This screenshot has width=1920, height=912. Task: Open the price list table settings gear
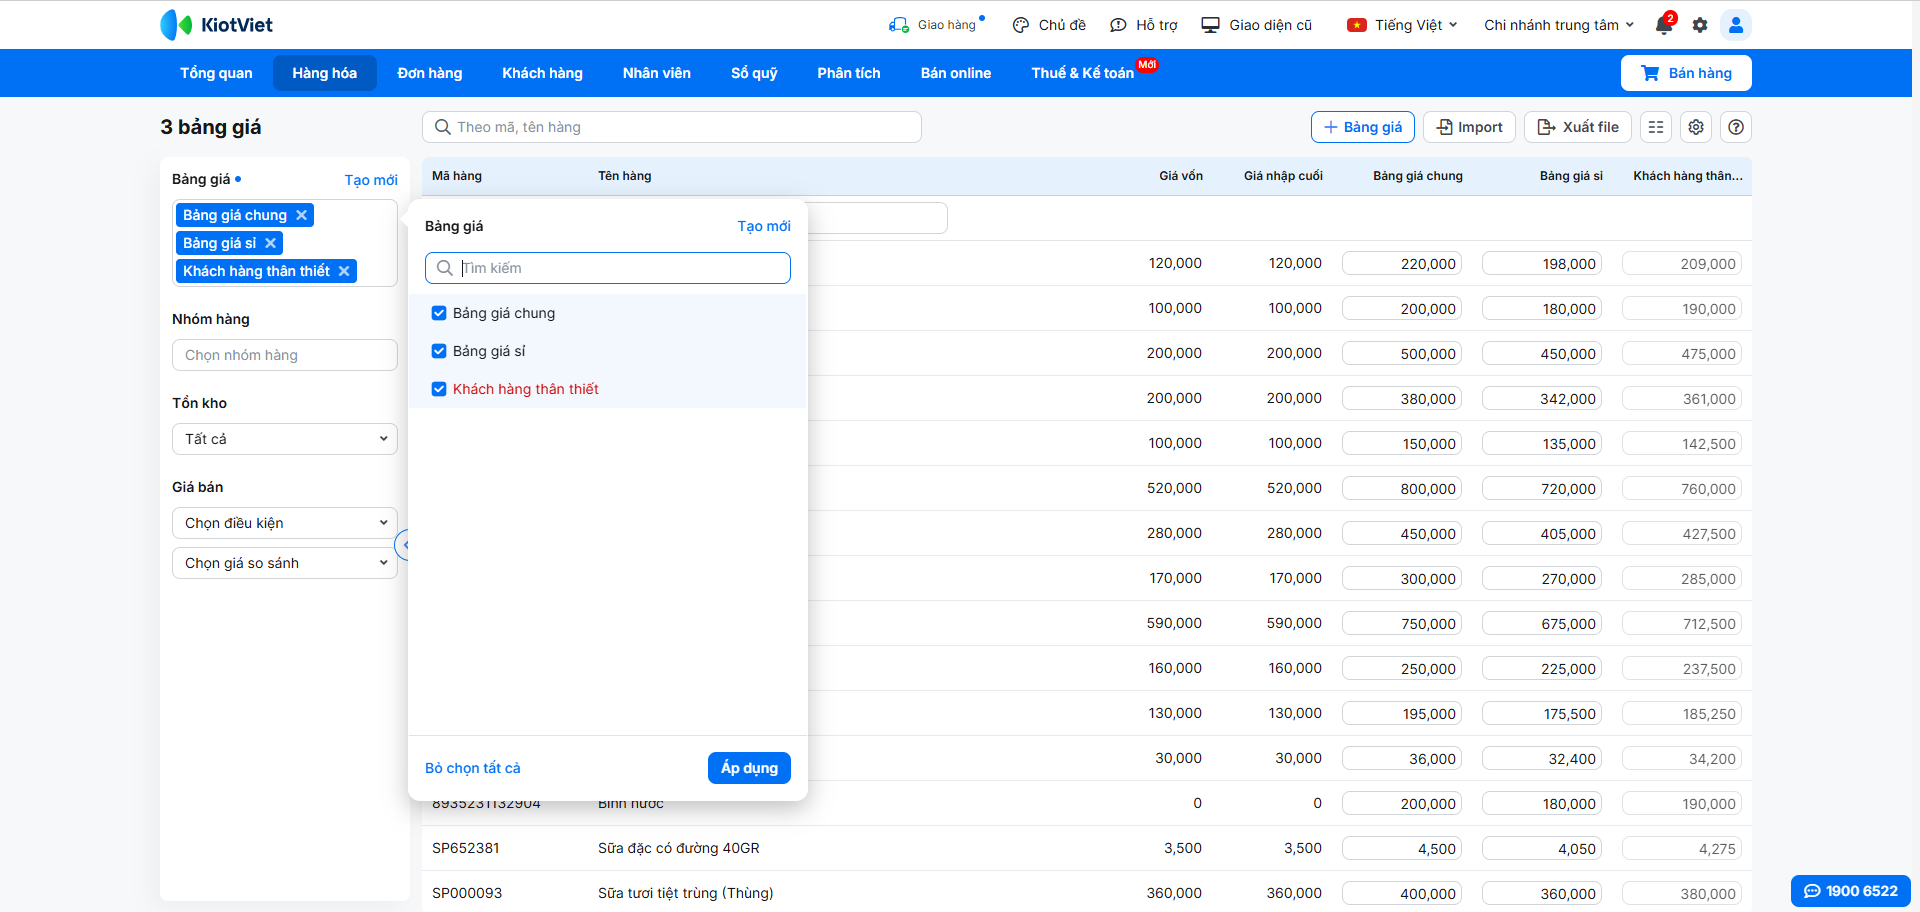pos(1696,127)
